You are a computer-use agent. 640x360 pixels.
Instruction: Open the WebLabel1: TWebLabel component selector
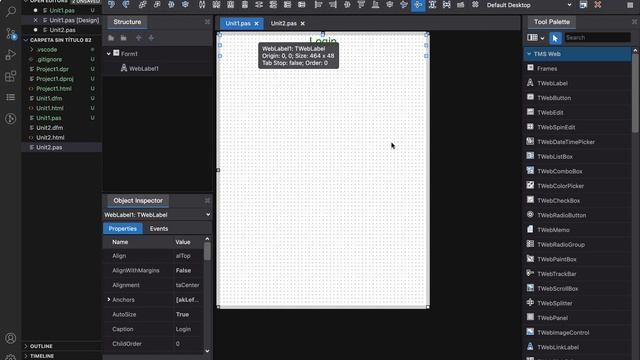click(157, 215)
